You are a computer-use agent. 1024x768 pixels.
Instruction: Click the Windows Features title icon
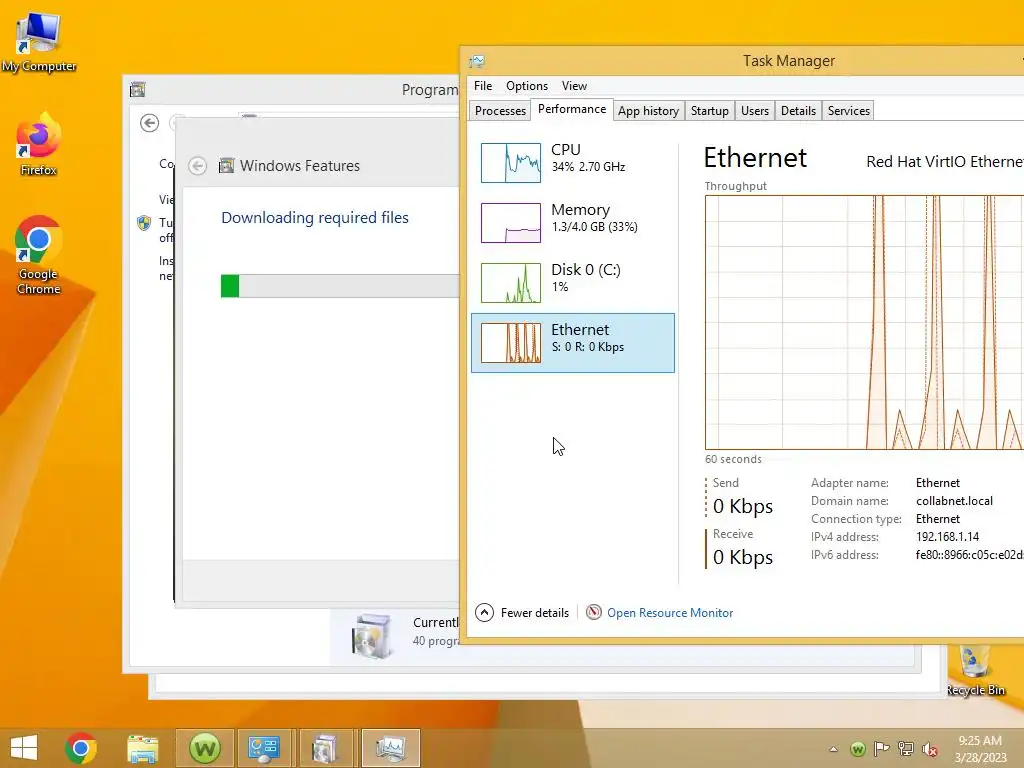click(x=226, y=166)
